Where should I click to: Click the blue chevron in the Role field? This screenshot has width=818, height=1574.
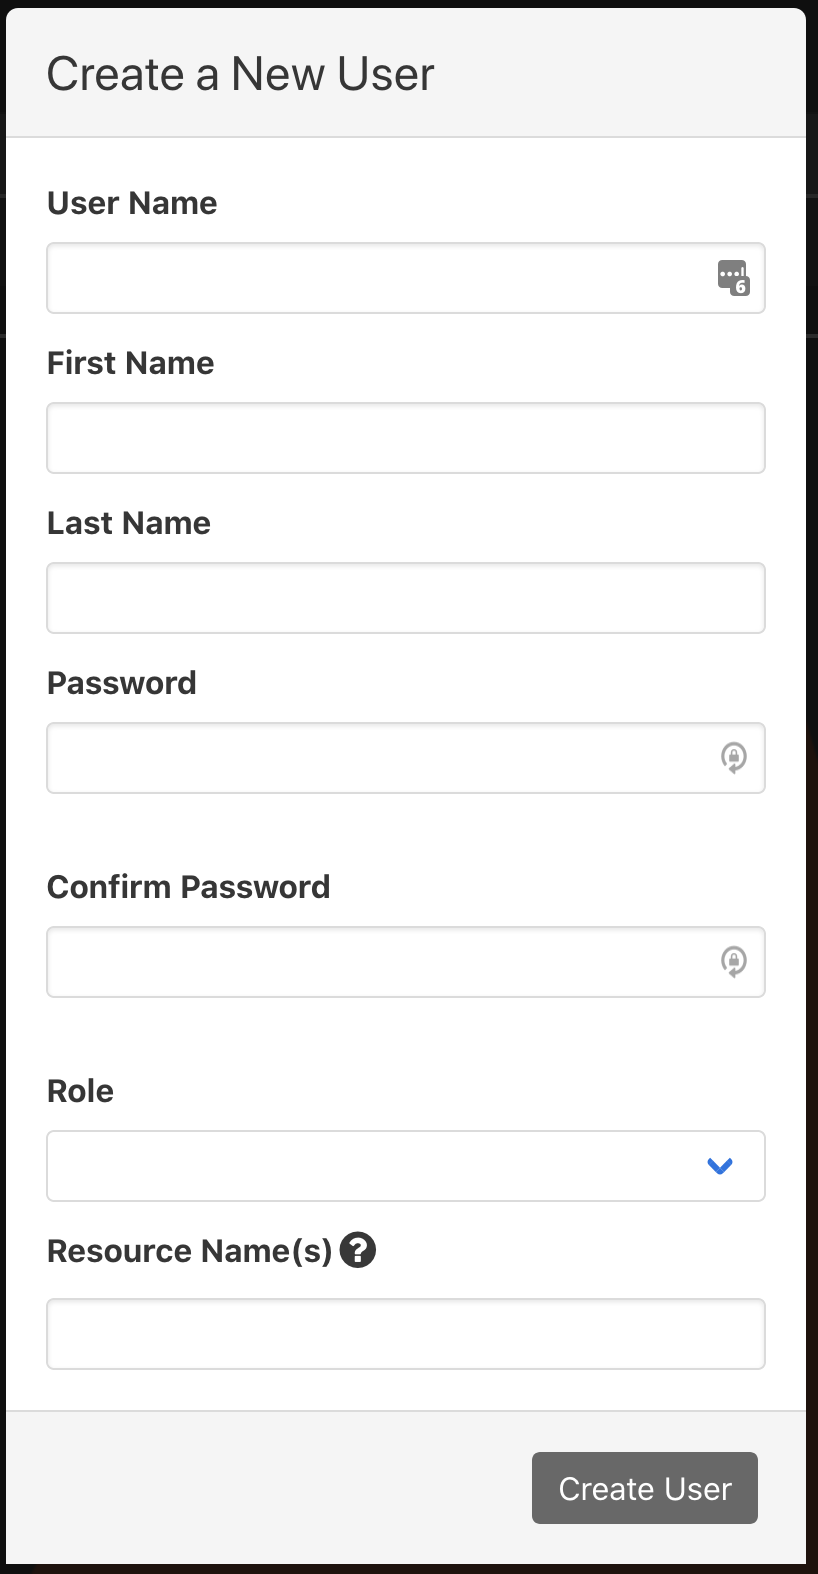pos(719,1166)
